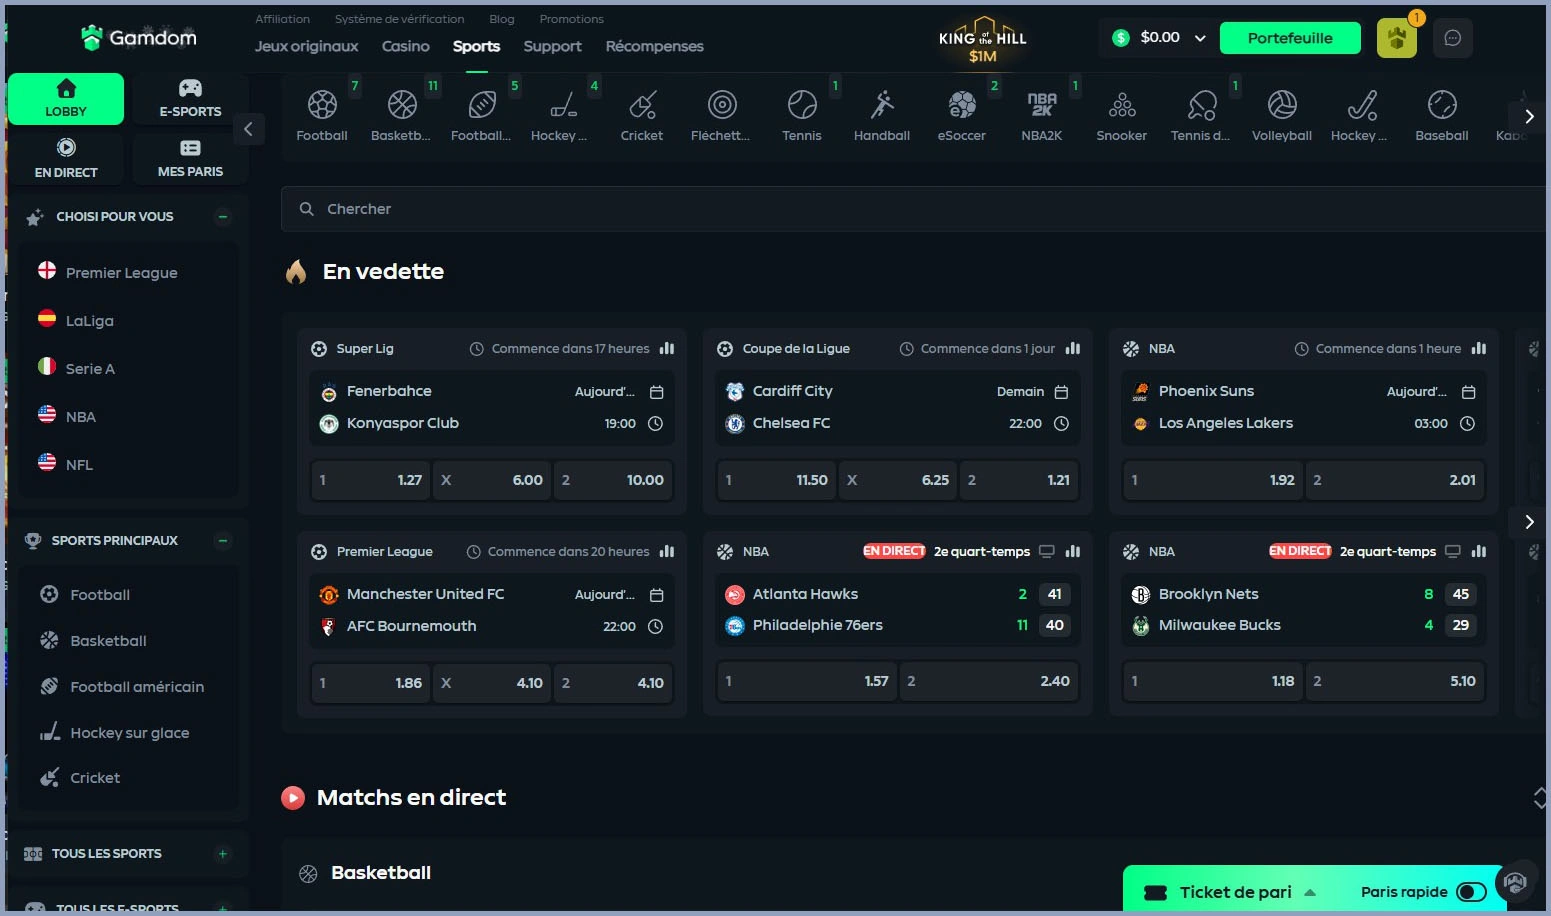
Task: Bet on Los Angeles Lakers at 2.01
Action: (1395, 480)
